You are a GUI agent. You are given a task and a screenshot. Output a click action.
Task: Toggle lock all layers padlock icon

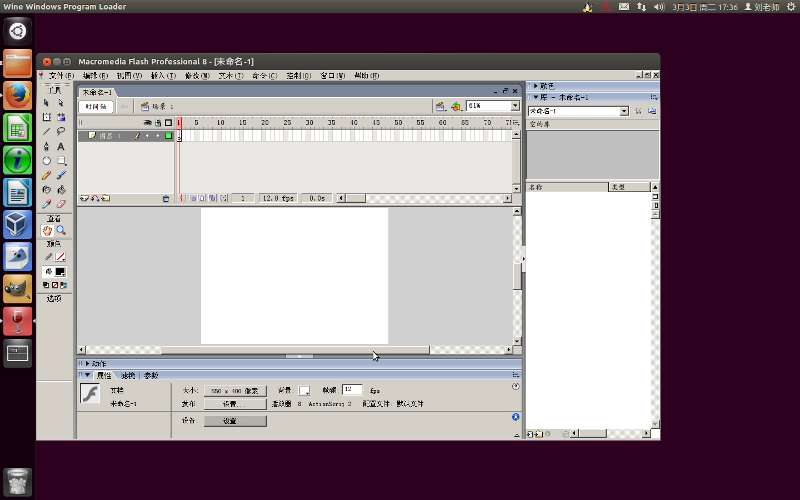tap(158, 122)
